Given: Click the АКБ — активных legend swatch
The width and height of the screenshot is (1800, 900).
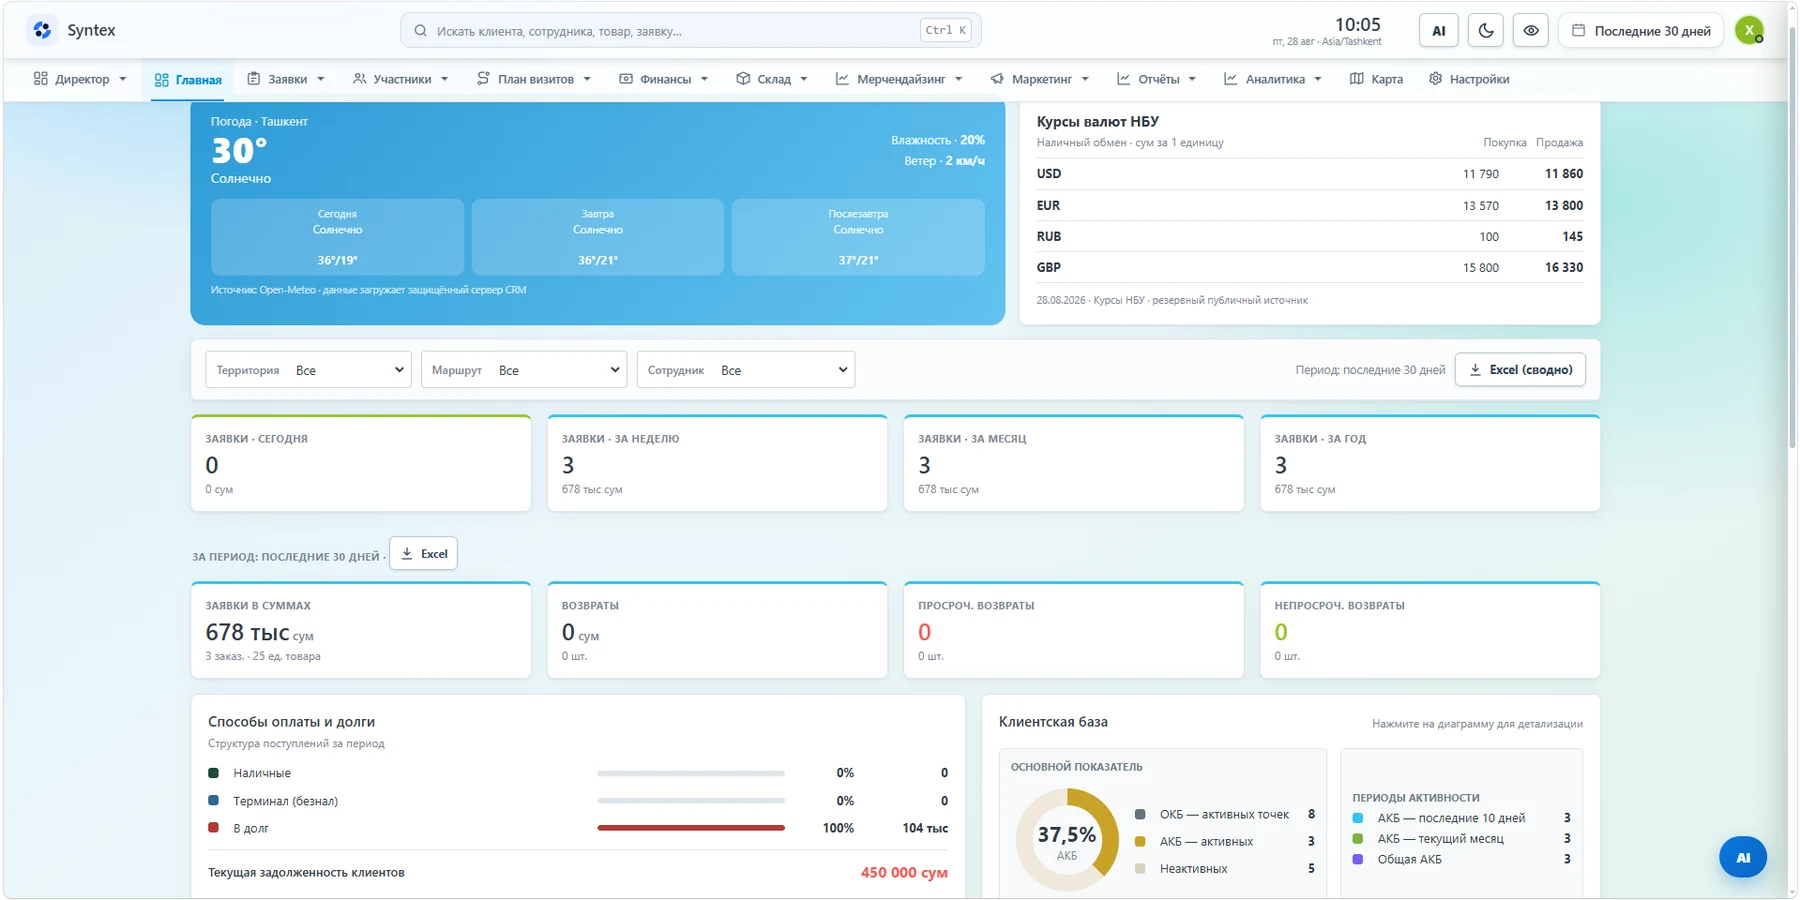Looking at the screenshot, I should [1140, 841].
